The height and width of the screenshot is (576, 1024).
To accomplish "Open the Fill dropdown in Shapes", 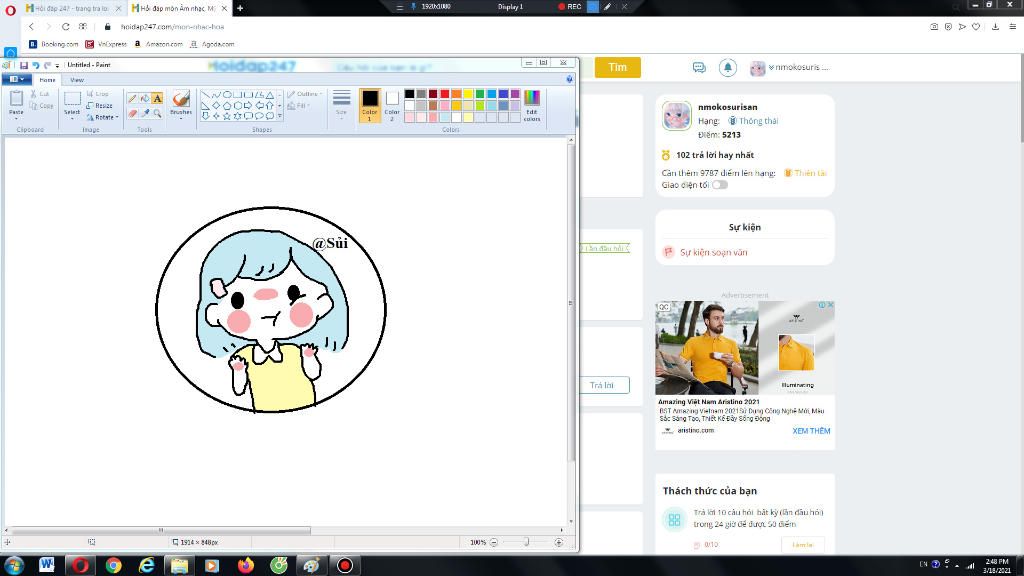I will (298, 105).
